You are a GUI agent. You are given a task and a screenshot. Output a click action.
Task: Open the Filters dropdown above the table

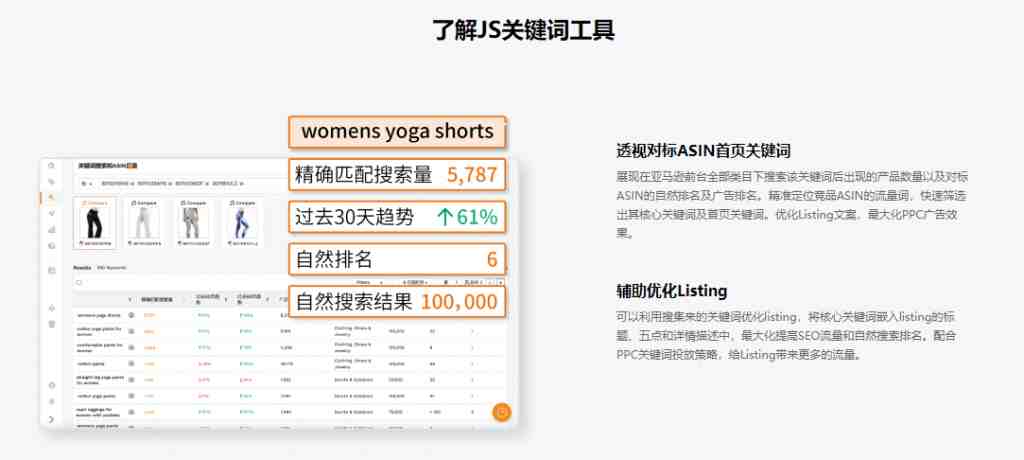(372, 283)
